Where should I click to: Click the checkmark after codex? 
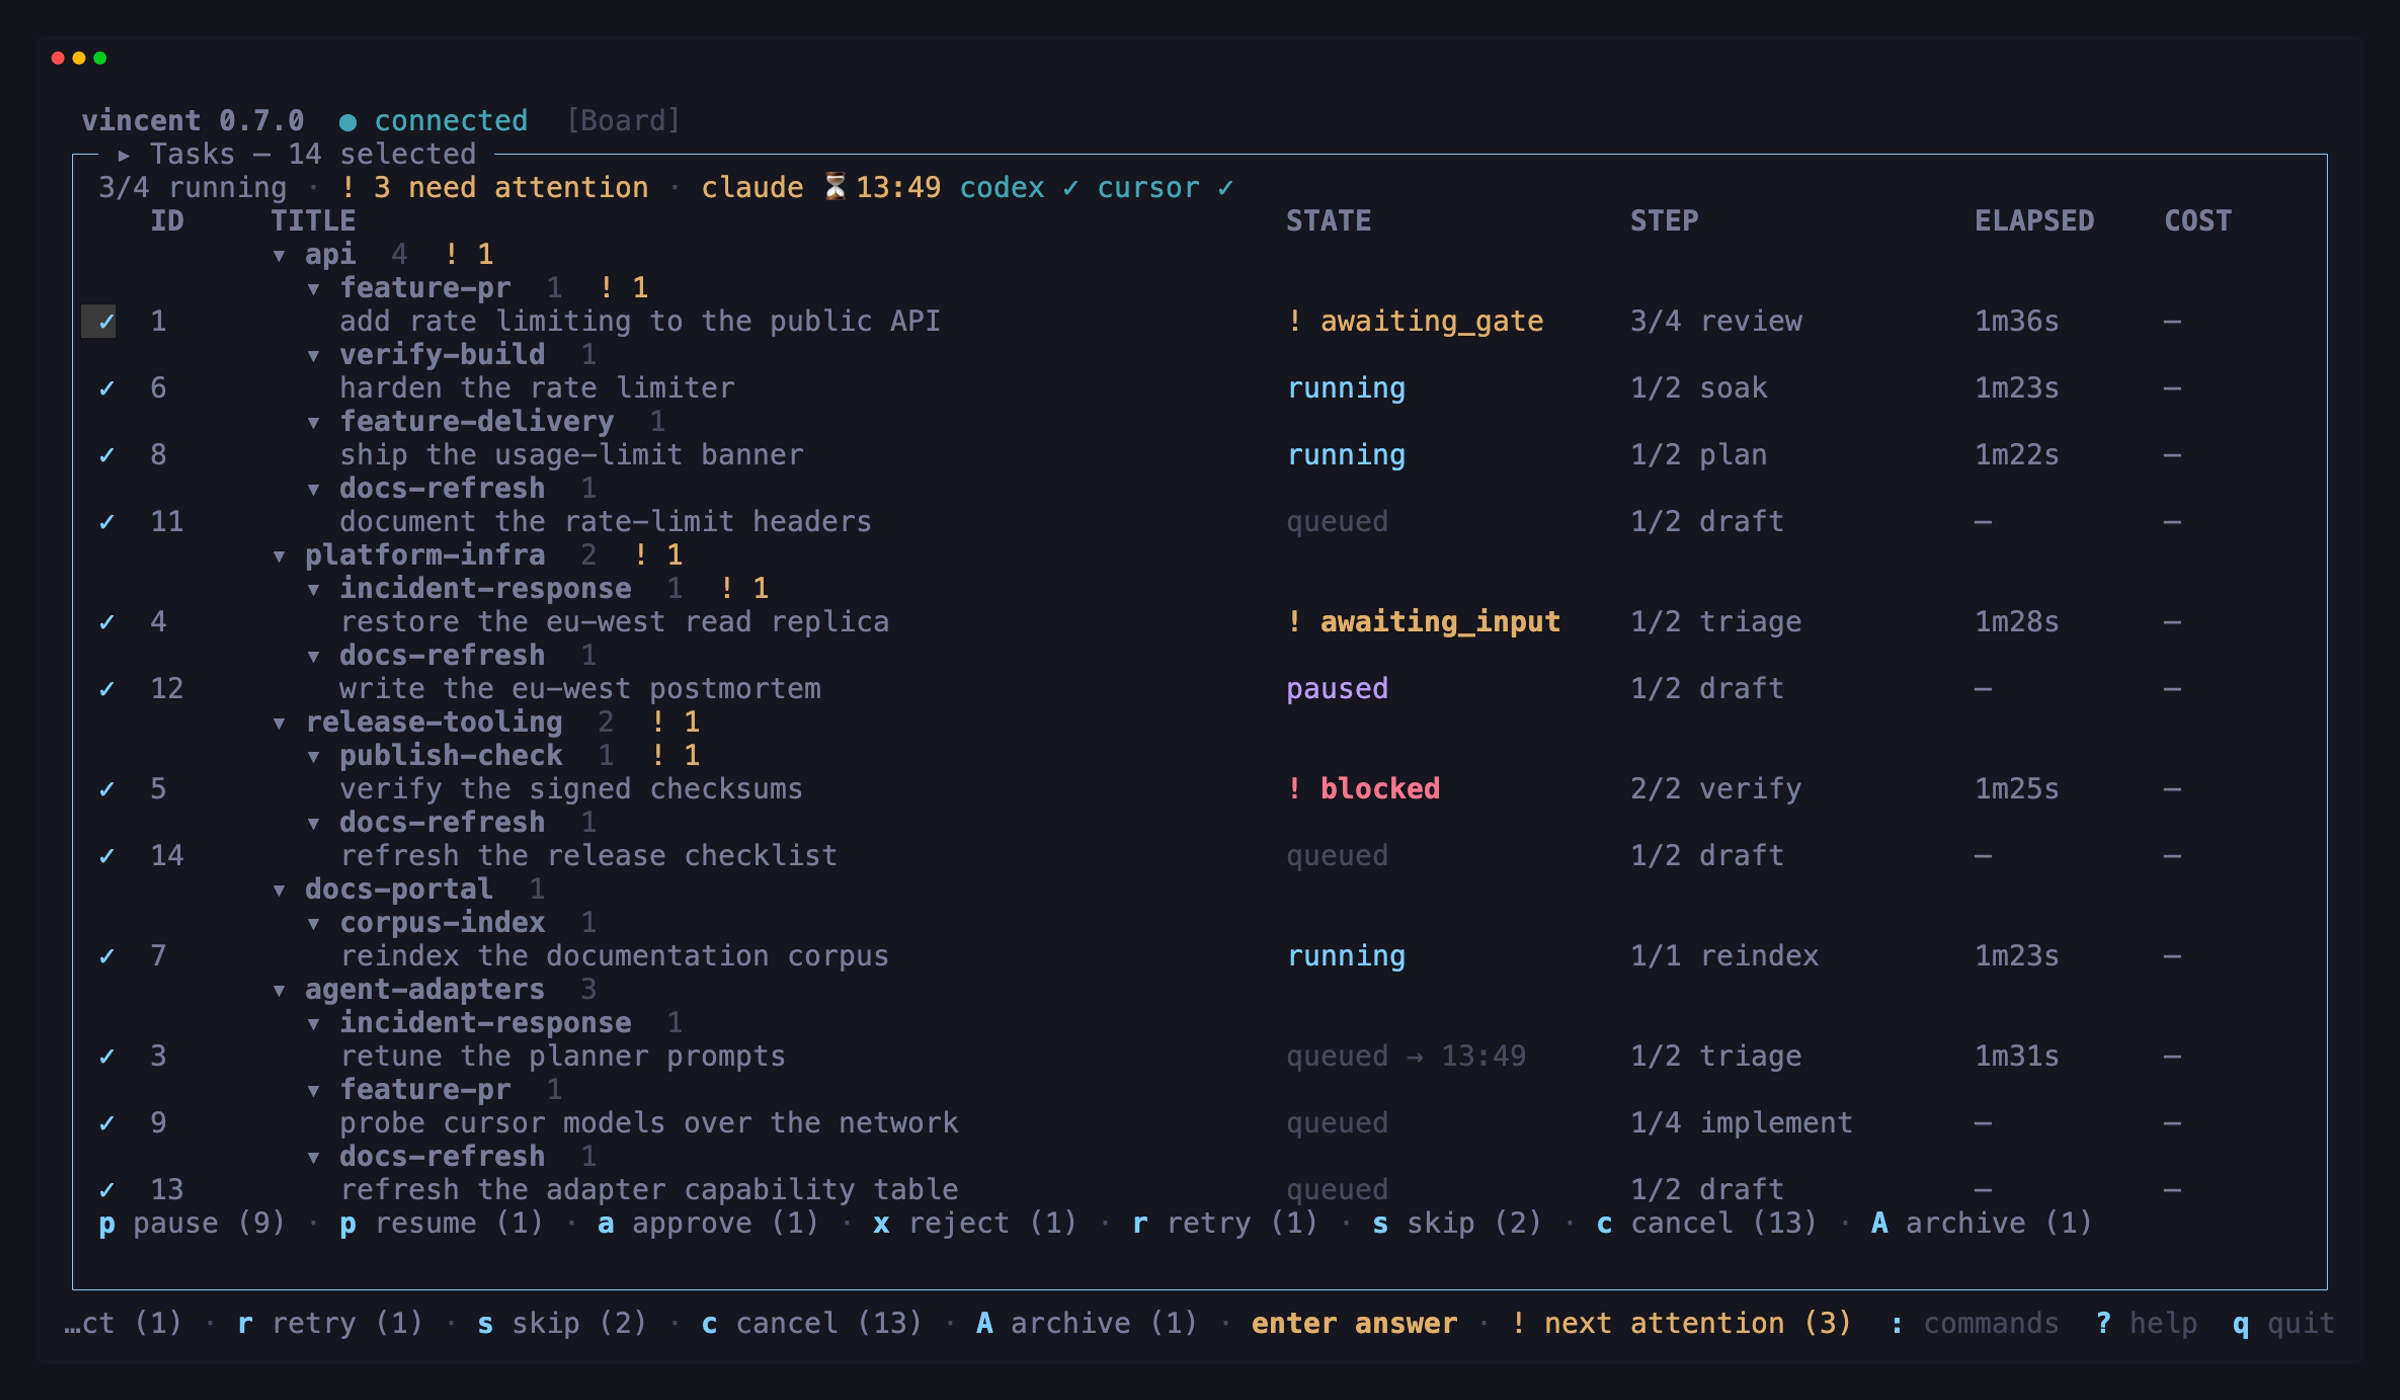(1070, 188)
